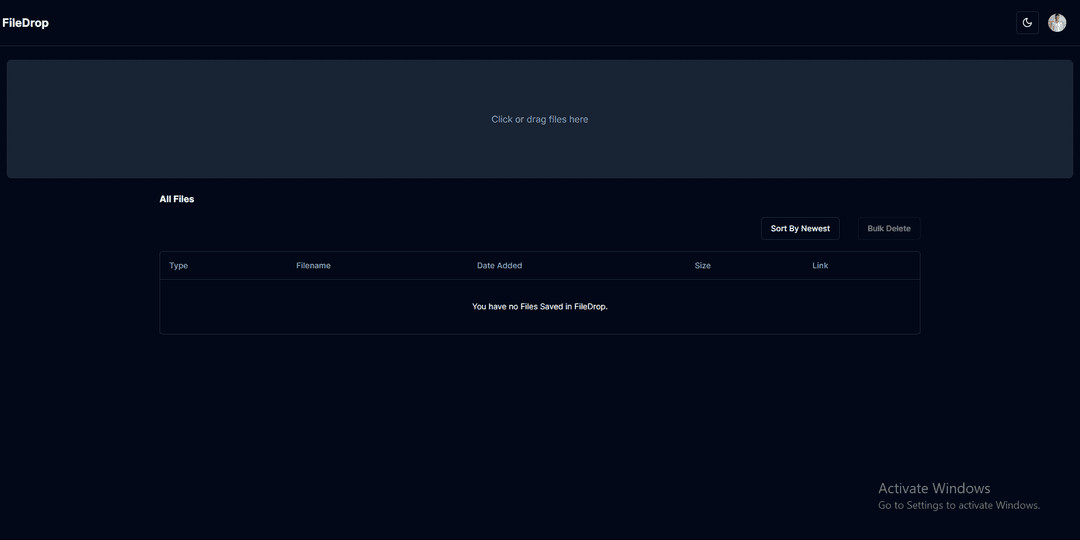This screenshot has width=1080, height=540.
Task: Click the FileDrop logo in the header
Action: (x=26, y=23)
